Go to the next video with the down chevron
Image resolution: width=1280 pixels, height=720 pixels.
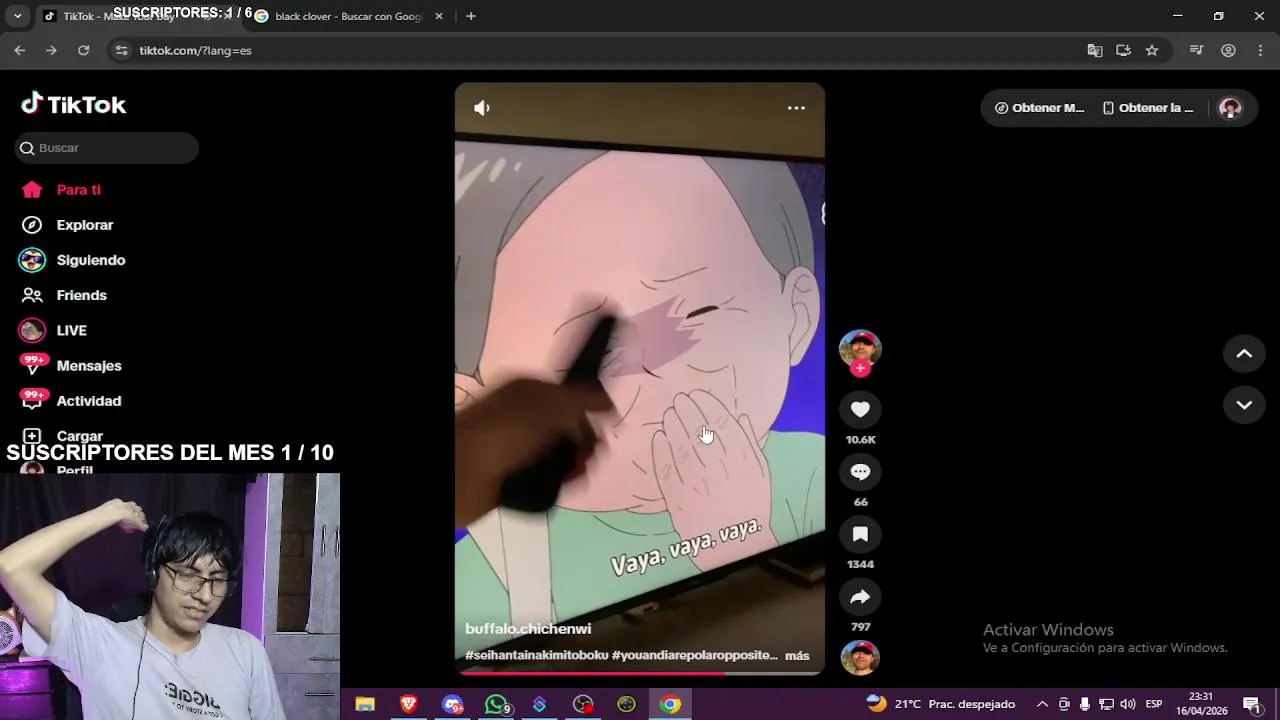point(1244,405)
